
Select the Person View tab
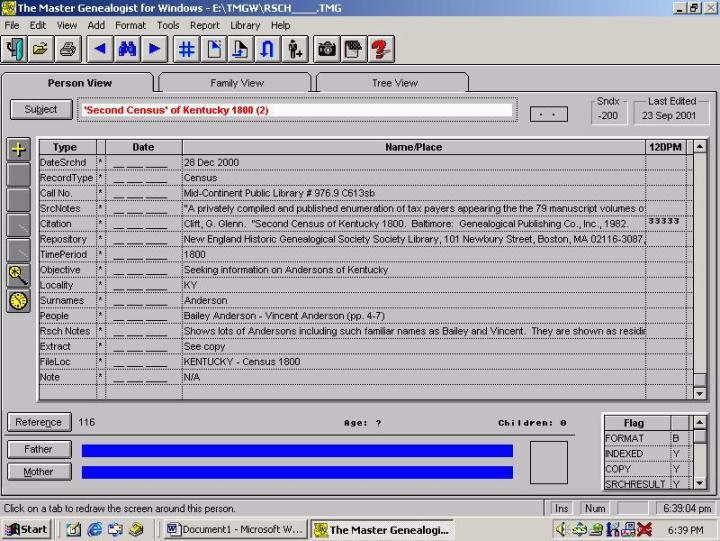click(x=79, y=83)
